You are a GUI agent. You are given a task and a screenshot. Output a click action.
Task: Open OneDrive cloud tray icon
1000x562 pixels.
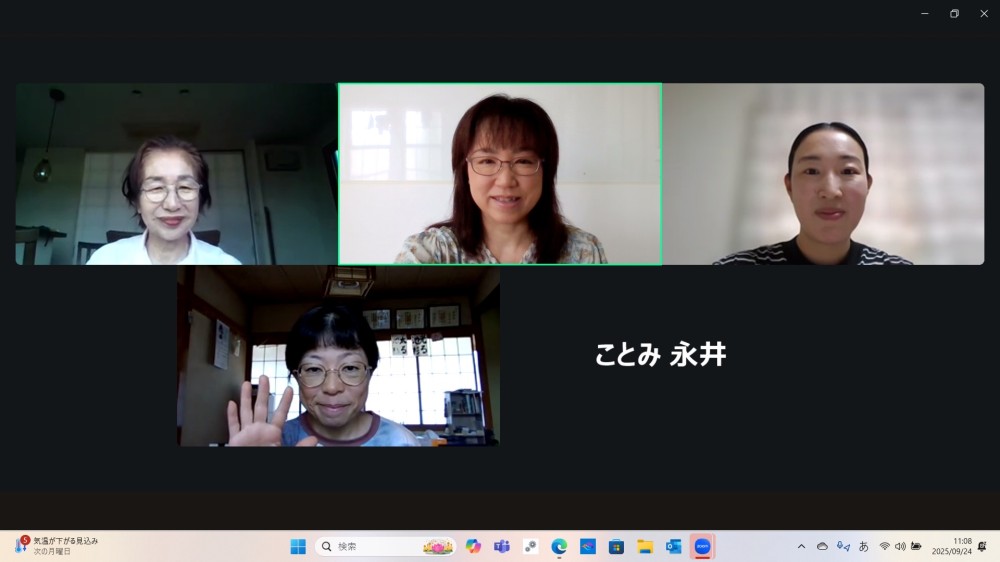tap(822, 546)
